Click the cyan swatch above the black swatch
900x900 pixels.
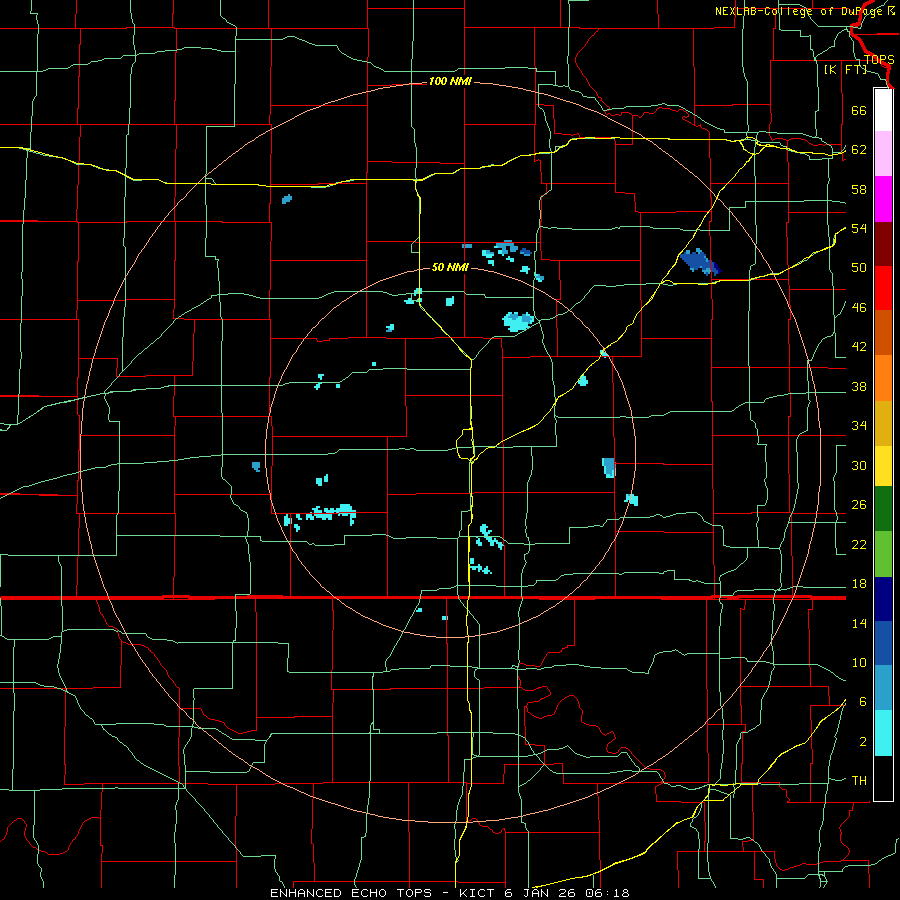pos(883,733)
